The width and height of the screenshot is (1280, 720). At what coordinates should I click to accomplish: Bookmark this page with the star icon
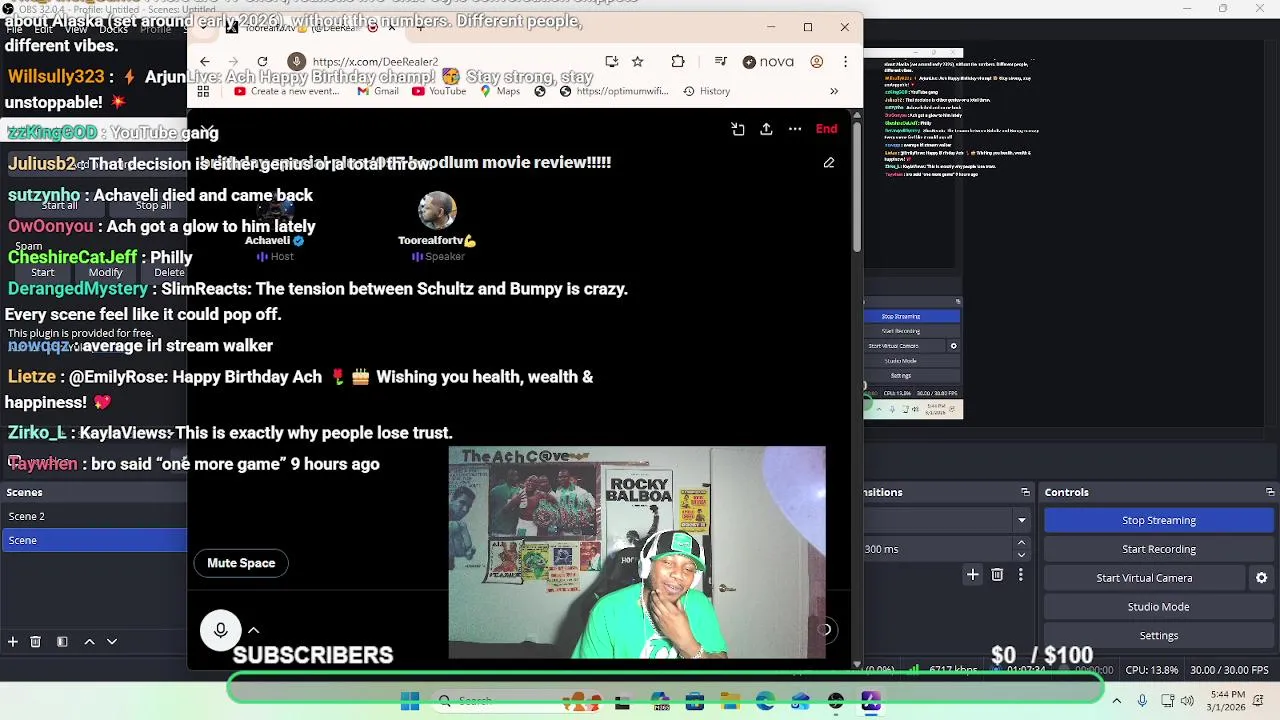(637, 61)
